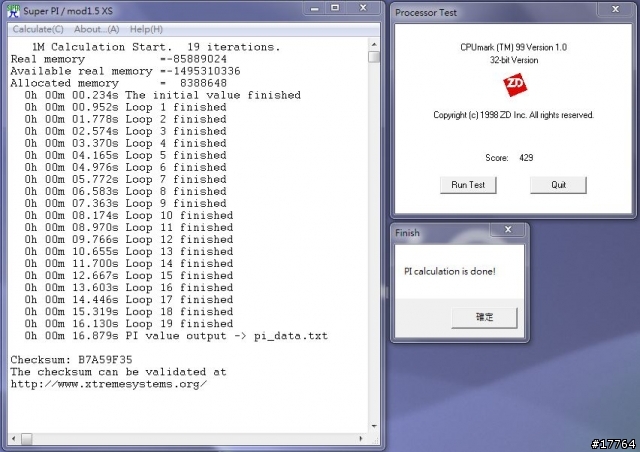Maximize the Super PI window
This screenshot has height=452, width=640.
point(335,8)
